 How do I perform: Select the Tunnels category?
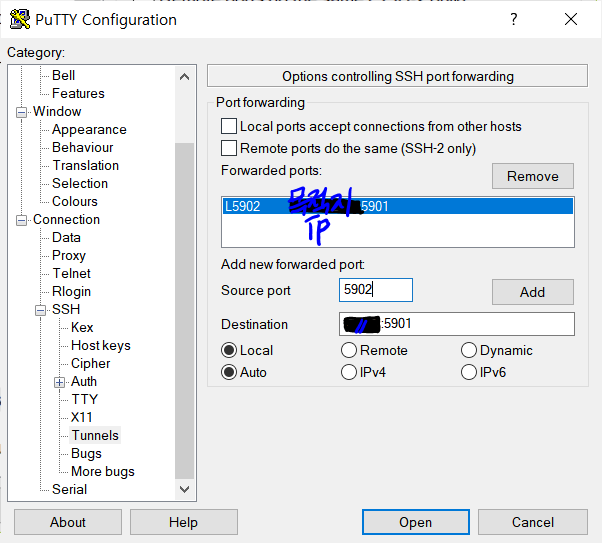pyautogui.click(x=95, y=435)
